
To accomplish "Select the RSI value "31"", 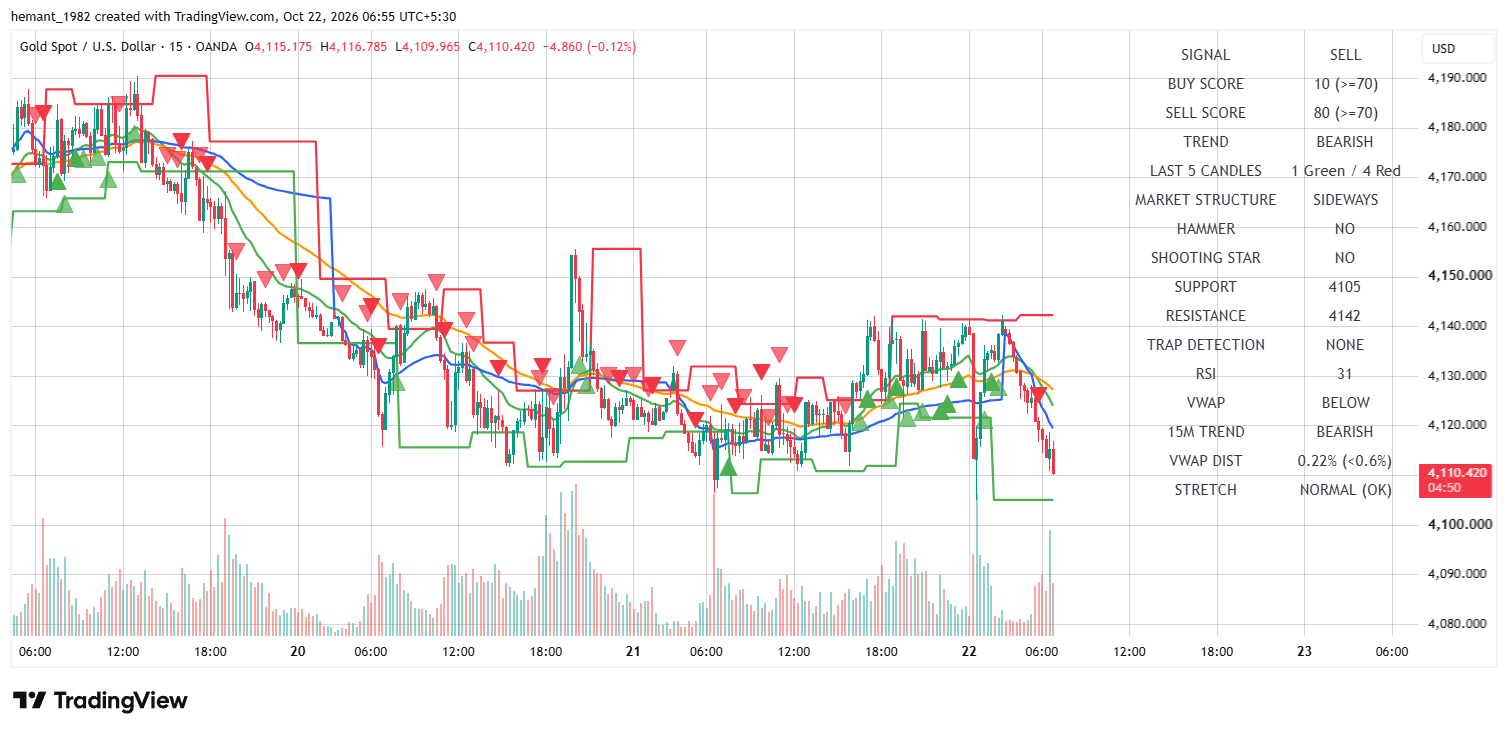I will click(x=1345, y=374).
